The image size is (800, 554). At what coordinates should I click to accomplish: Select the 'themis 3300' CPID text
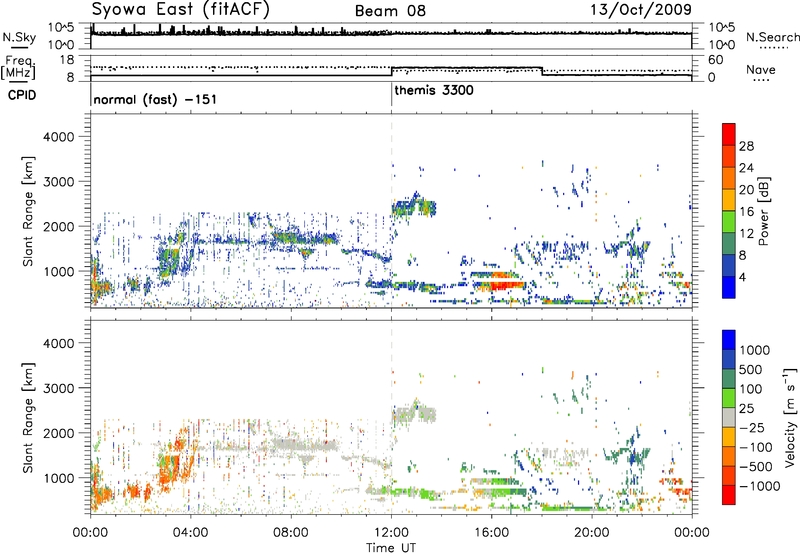(x=434, y=91)
